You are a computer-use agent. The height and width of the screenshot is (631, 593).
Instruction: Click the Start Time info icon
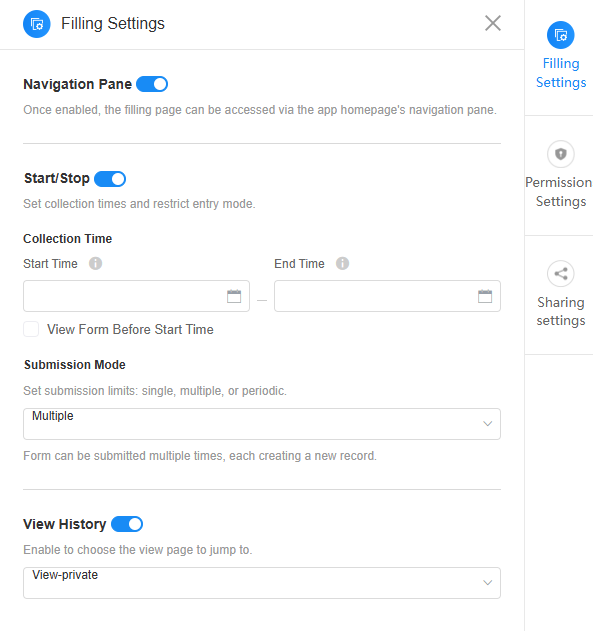tap(95, 264)
